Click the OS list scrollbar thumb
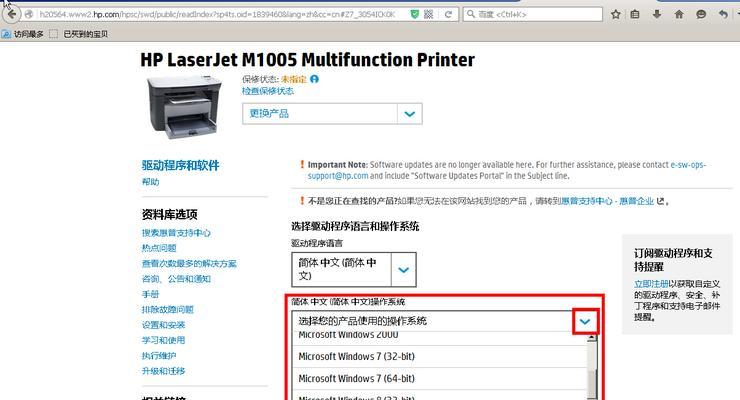This screenshot has height=400, width=740. pos(592,384)
